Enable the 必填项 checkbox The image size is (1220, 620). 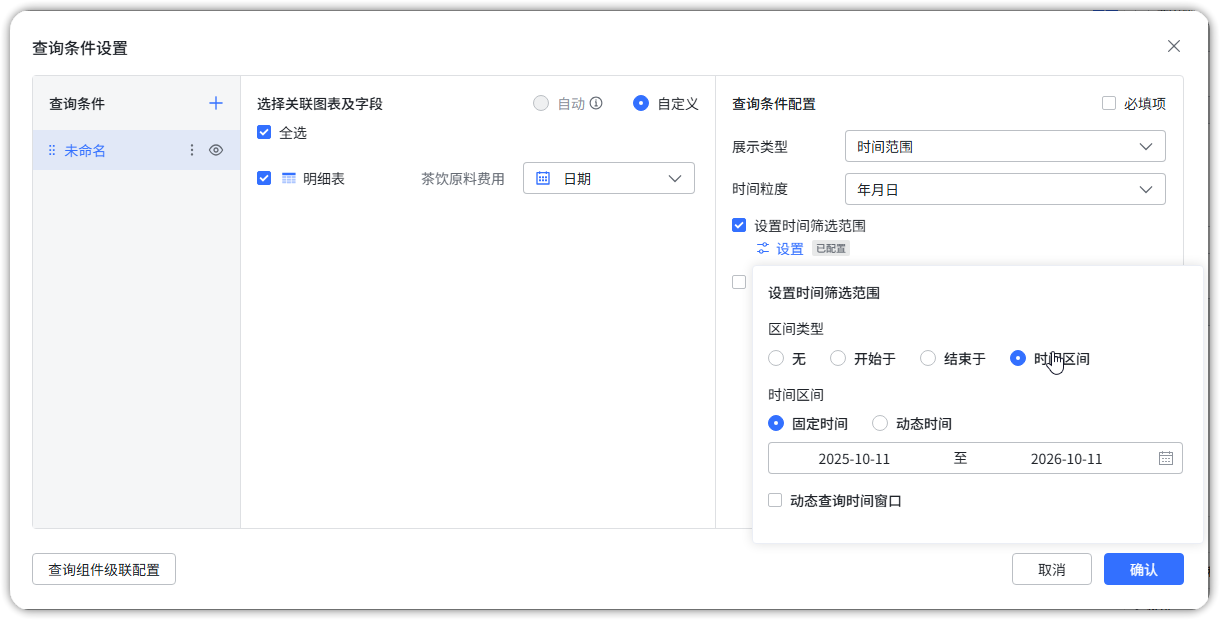(x=1109, y=103)
